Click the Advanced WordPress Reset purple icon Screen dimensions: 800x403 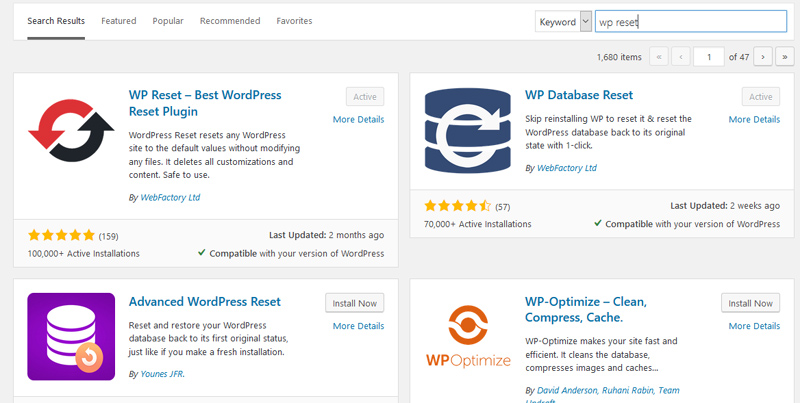pos(71,336)
